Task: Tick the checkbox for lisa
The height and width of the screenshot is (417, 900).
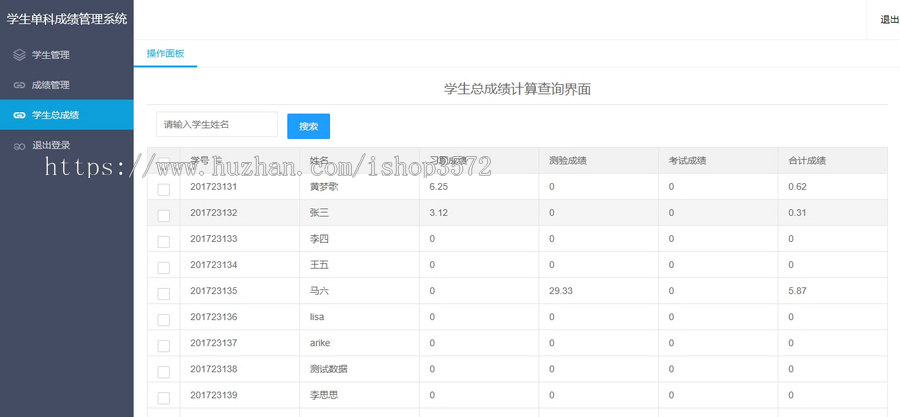Action: point(164,319)
